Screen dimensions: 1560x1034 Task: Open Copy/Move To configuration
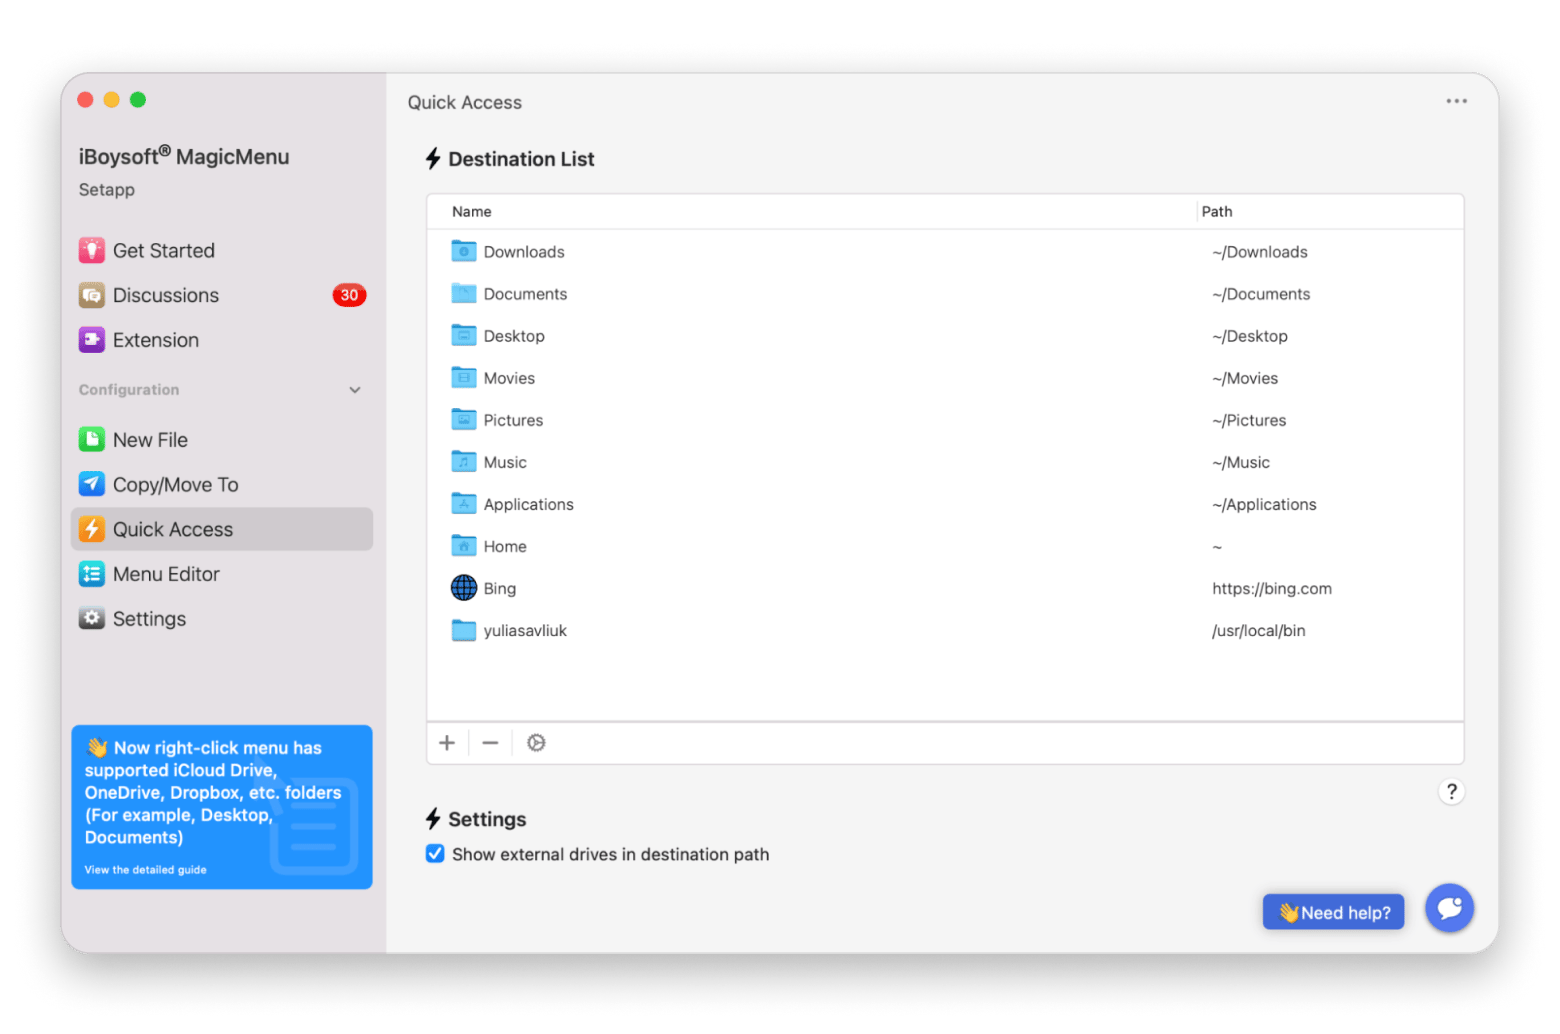click(175, 485)
